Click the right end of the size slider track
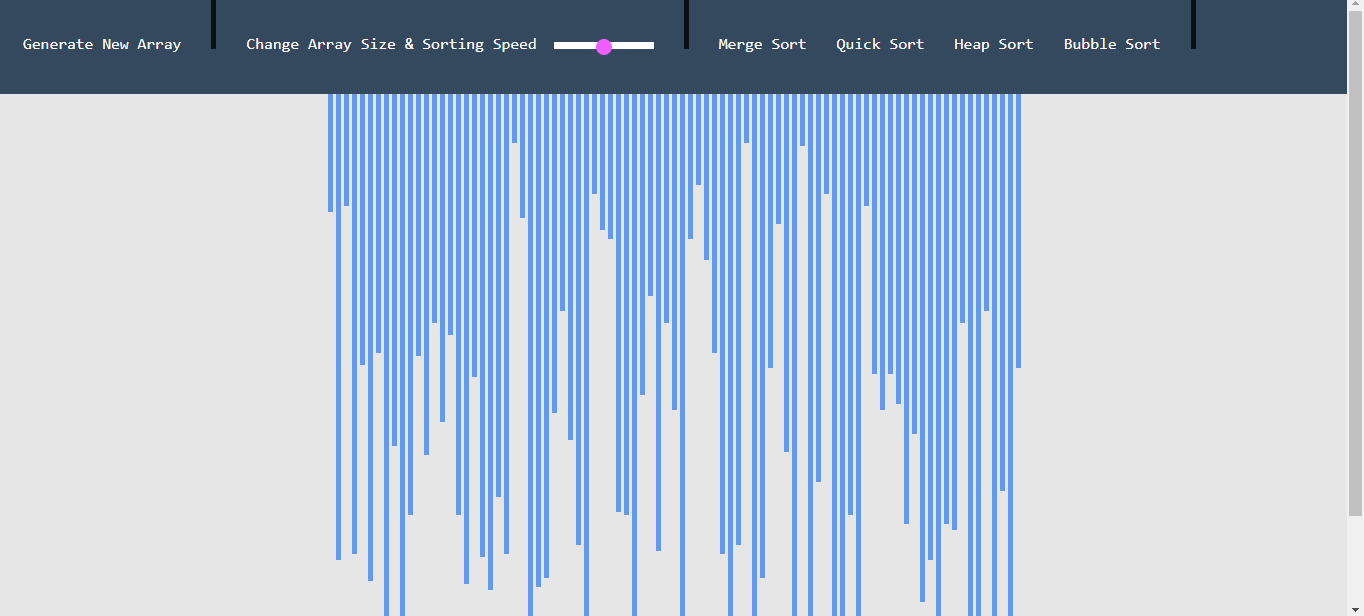The height and width of the screenshot is (616, 1364). [651, 46]
